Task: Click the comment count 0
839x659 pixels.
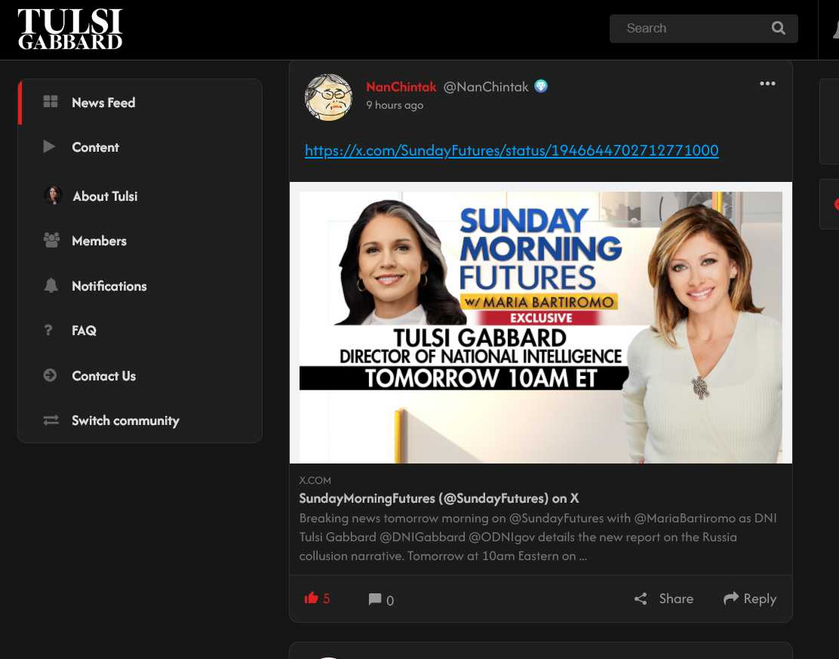Action: (x=390, y=600)
